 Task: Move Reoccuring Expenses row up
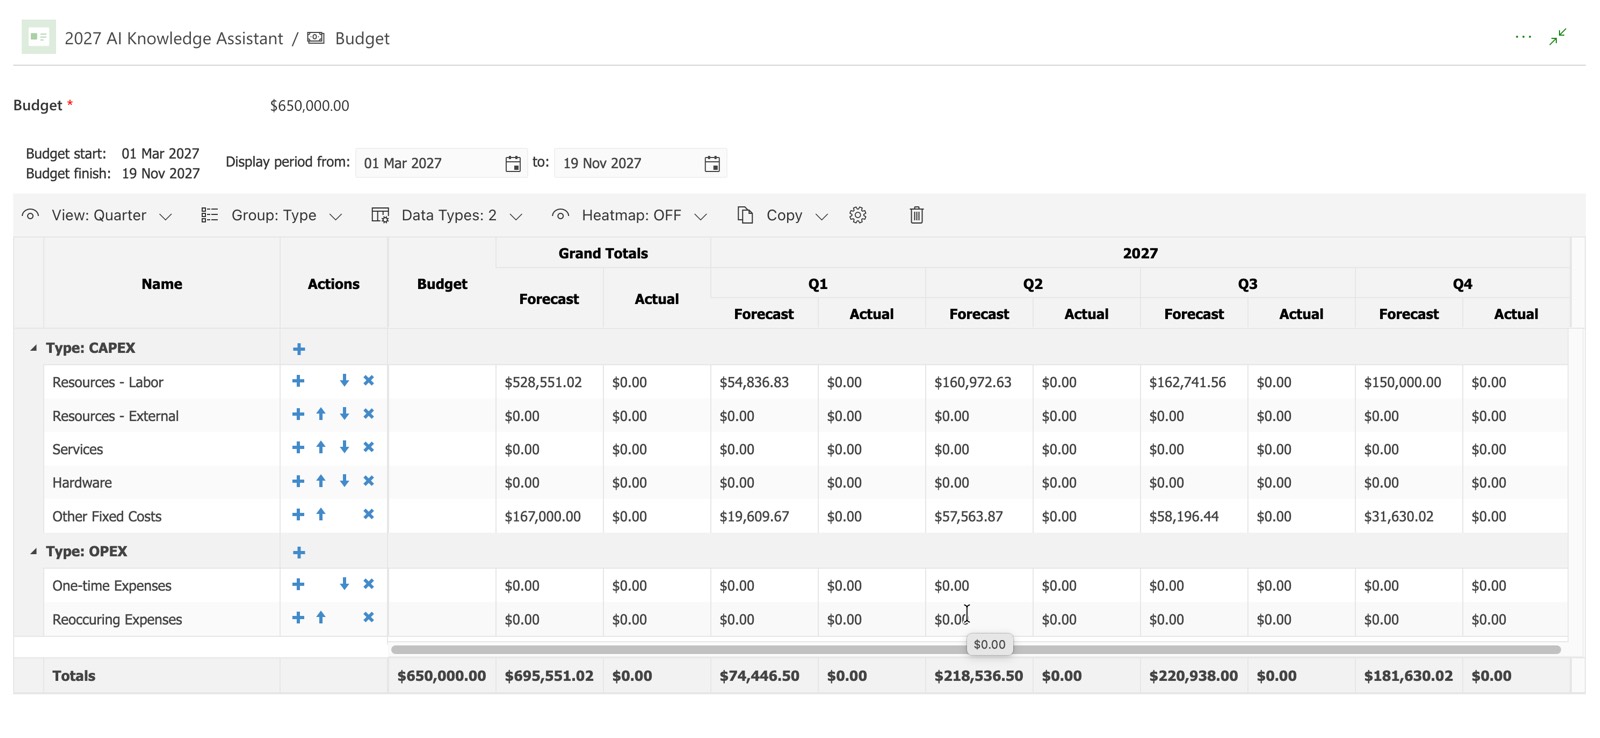point(321,618)
